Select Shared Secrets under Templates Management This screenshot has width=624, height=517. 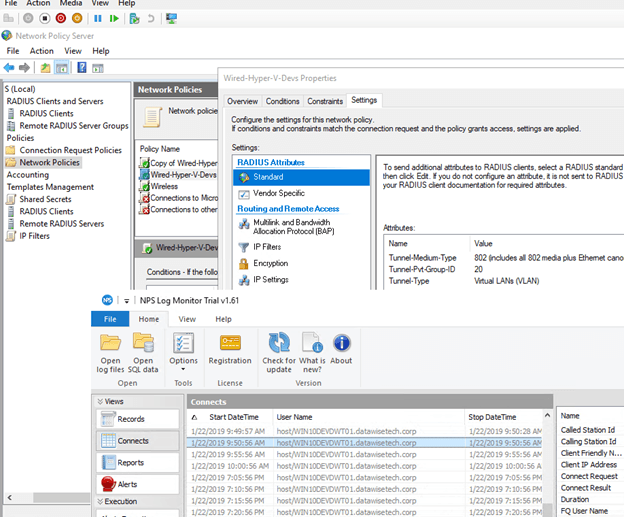pyautogui.click(x=45, y=199)
